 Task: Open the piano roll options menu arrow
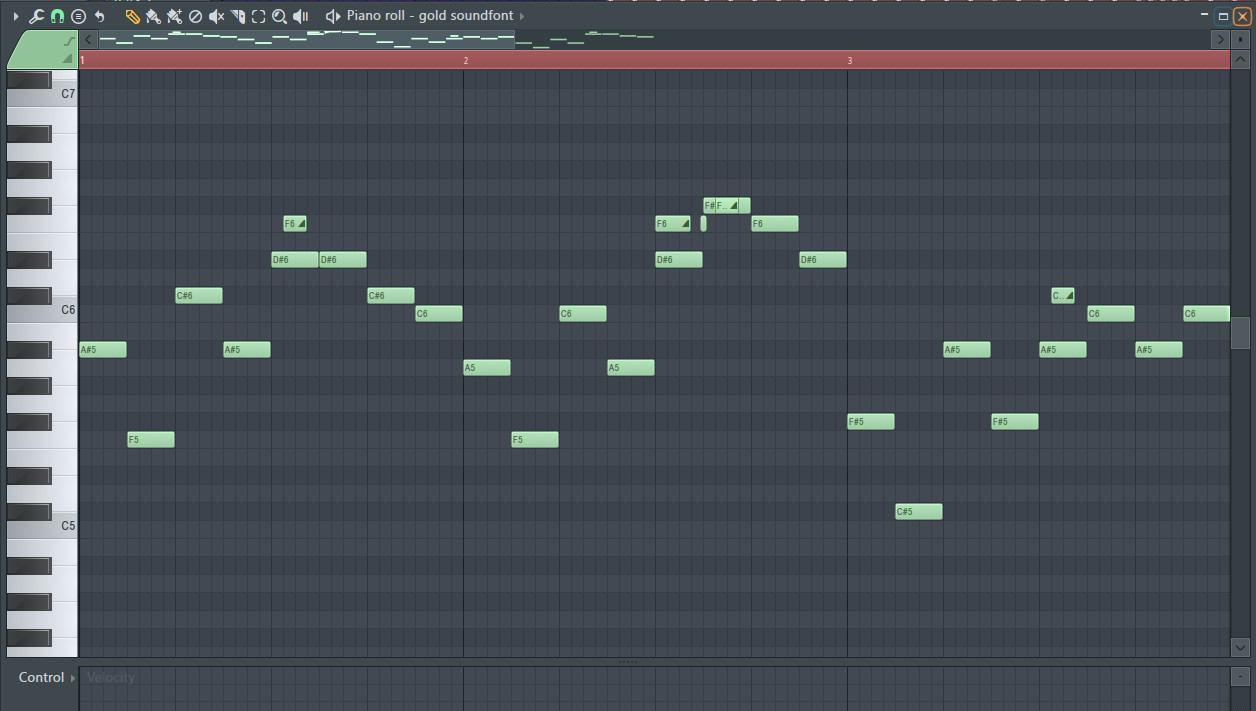78,16
